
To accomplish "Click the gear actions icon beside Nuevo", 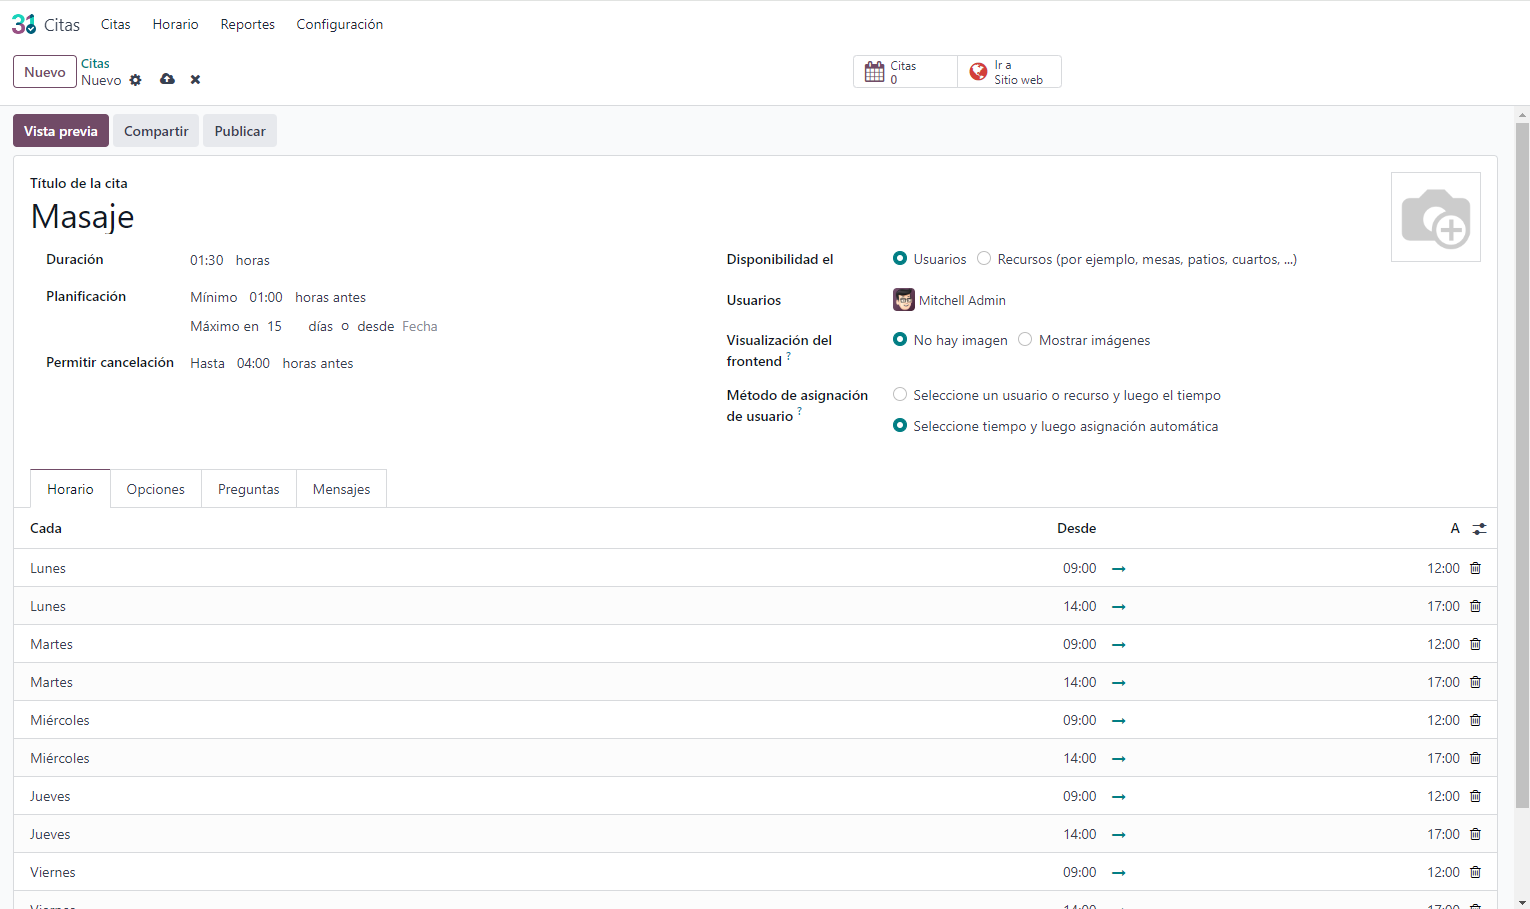I will coord(136,80).
